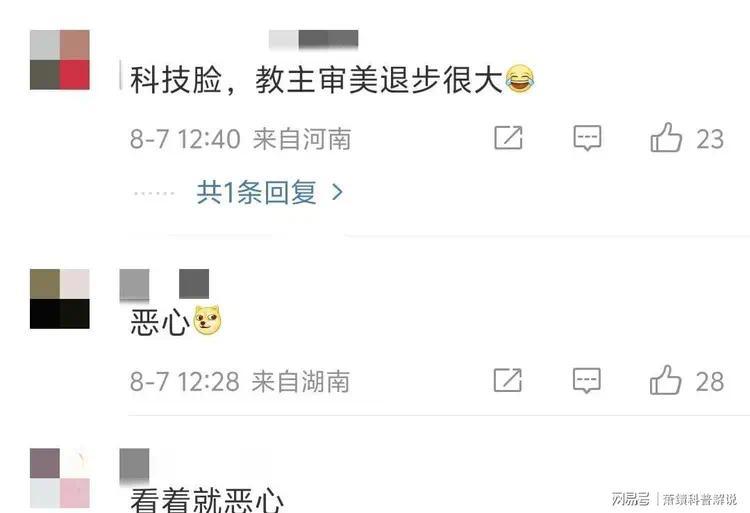The width and height of the screenshot is (750, 513).
Task: Open avatar of the 恶心 commenter
Action: (x=60, y=299)
